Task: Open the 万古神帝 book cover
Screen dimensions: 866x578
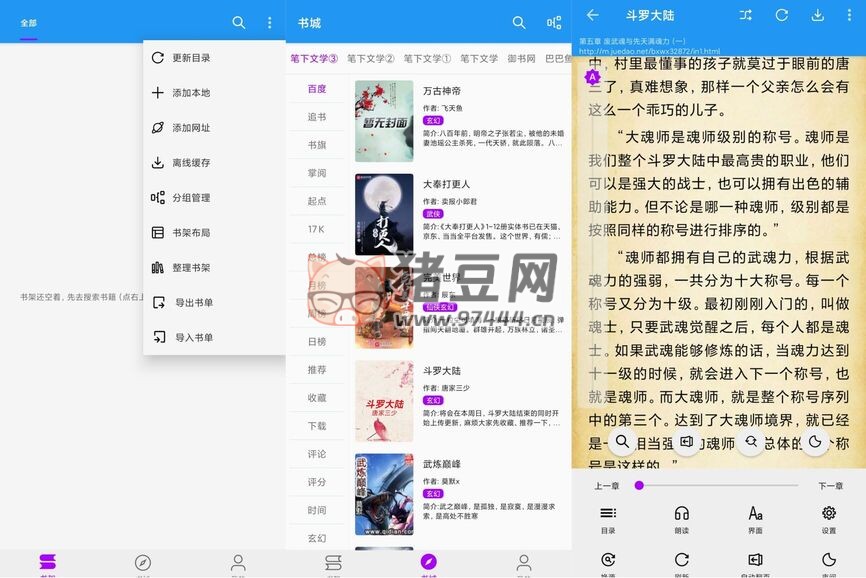Action: (384, 121)
